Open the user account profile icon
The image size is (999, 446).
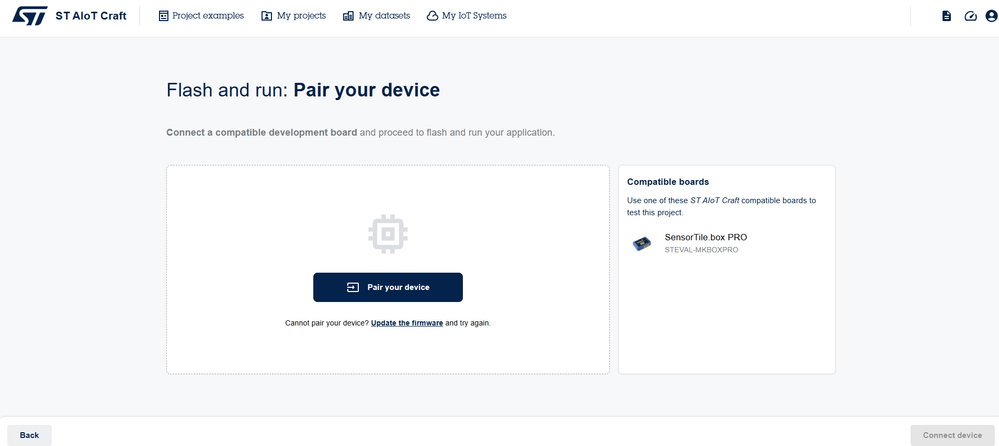click(991, 16)
